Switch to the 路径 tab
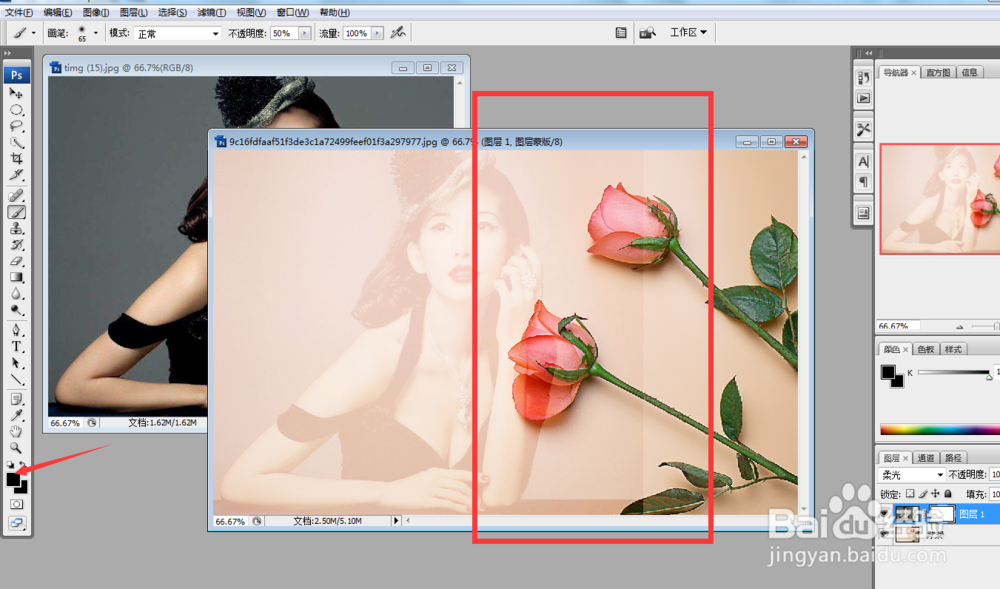 (x=953, y=458)
